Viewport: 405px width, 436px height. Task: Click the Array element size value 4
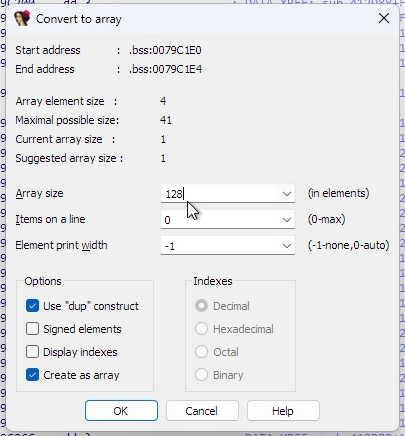click(x=163, y=101)
